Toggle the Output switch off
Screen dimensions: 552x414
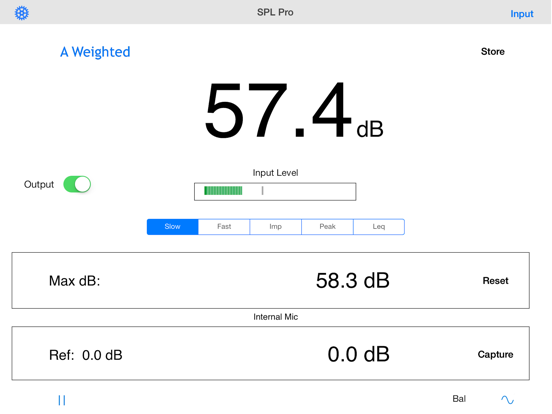[x=77, y=184]
